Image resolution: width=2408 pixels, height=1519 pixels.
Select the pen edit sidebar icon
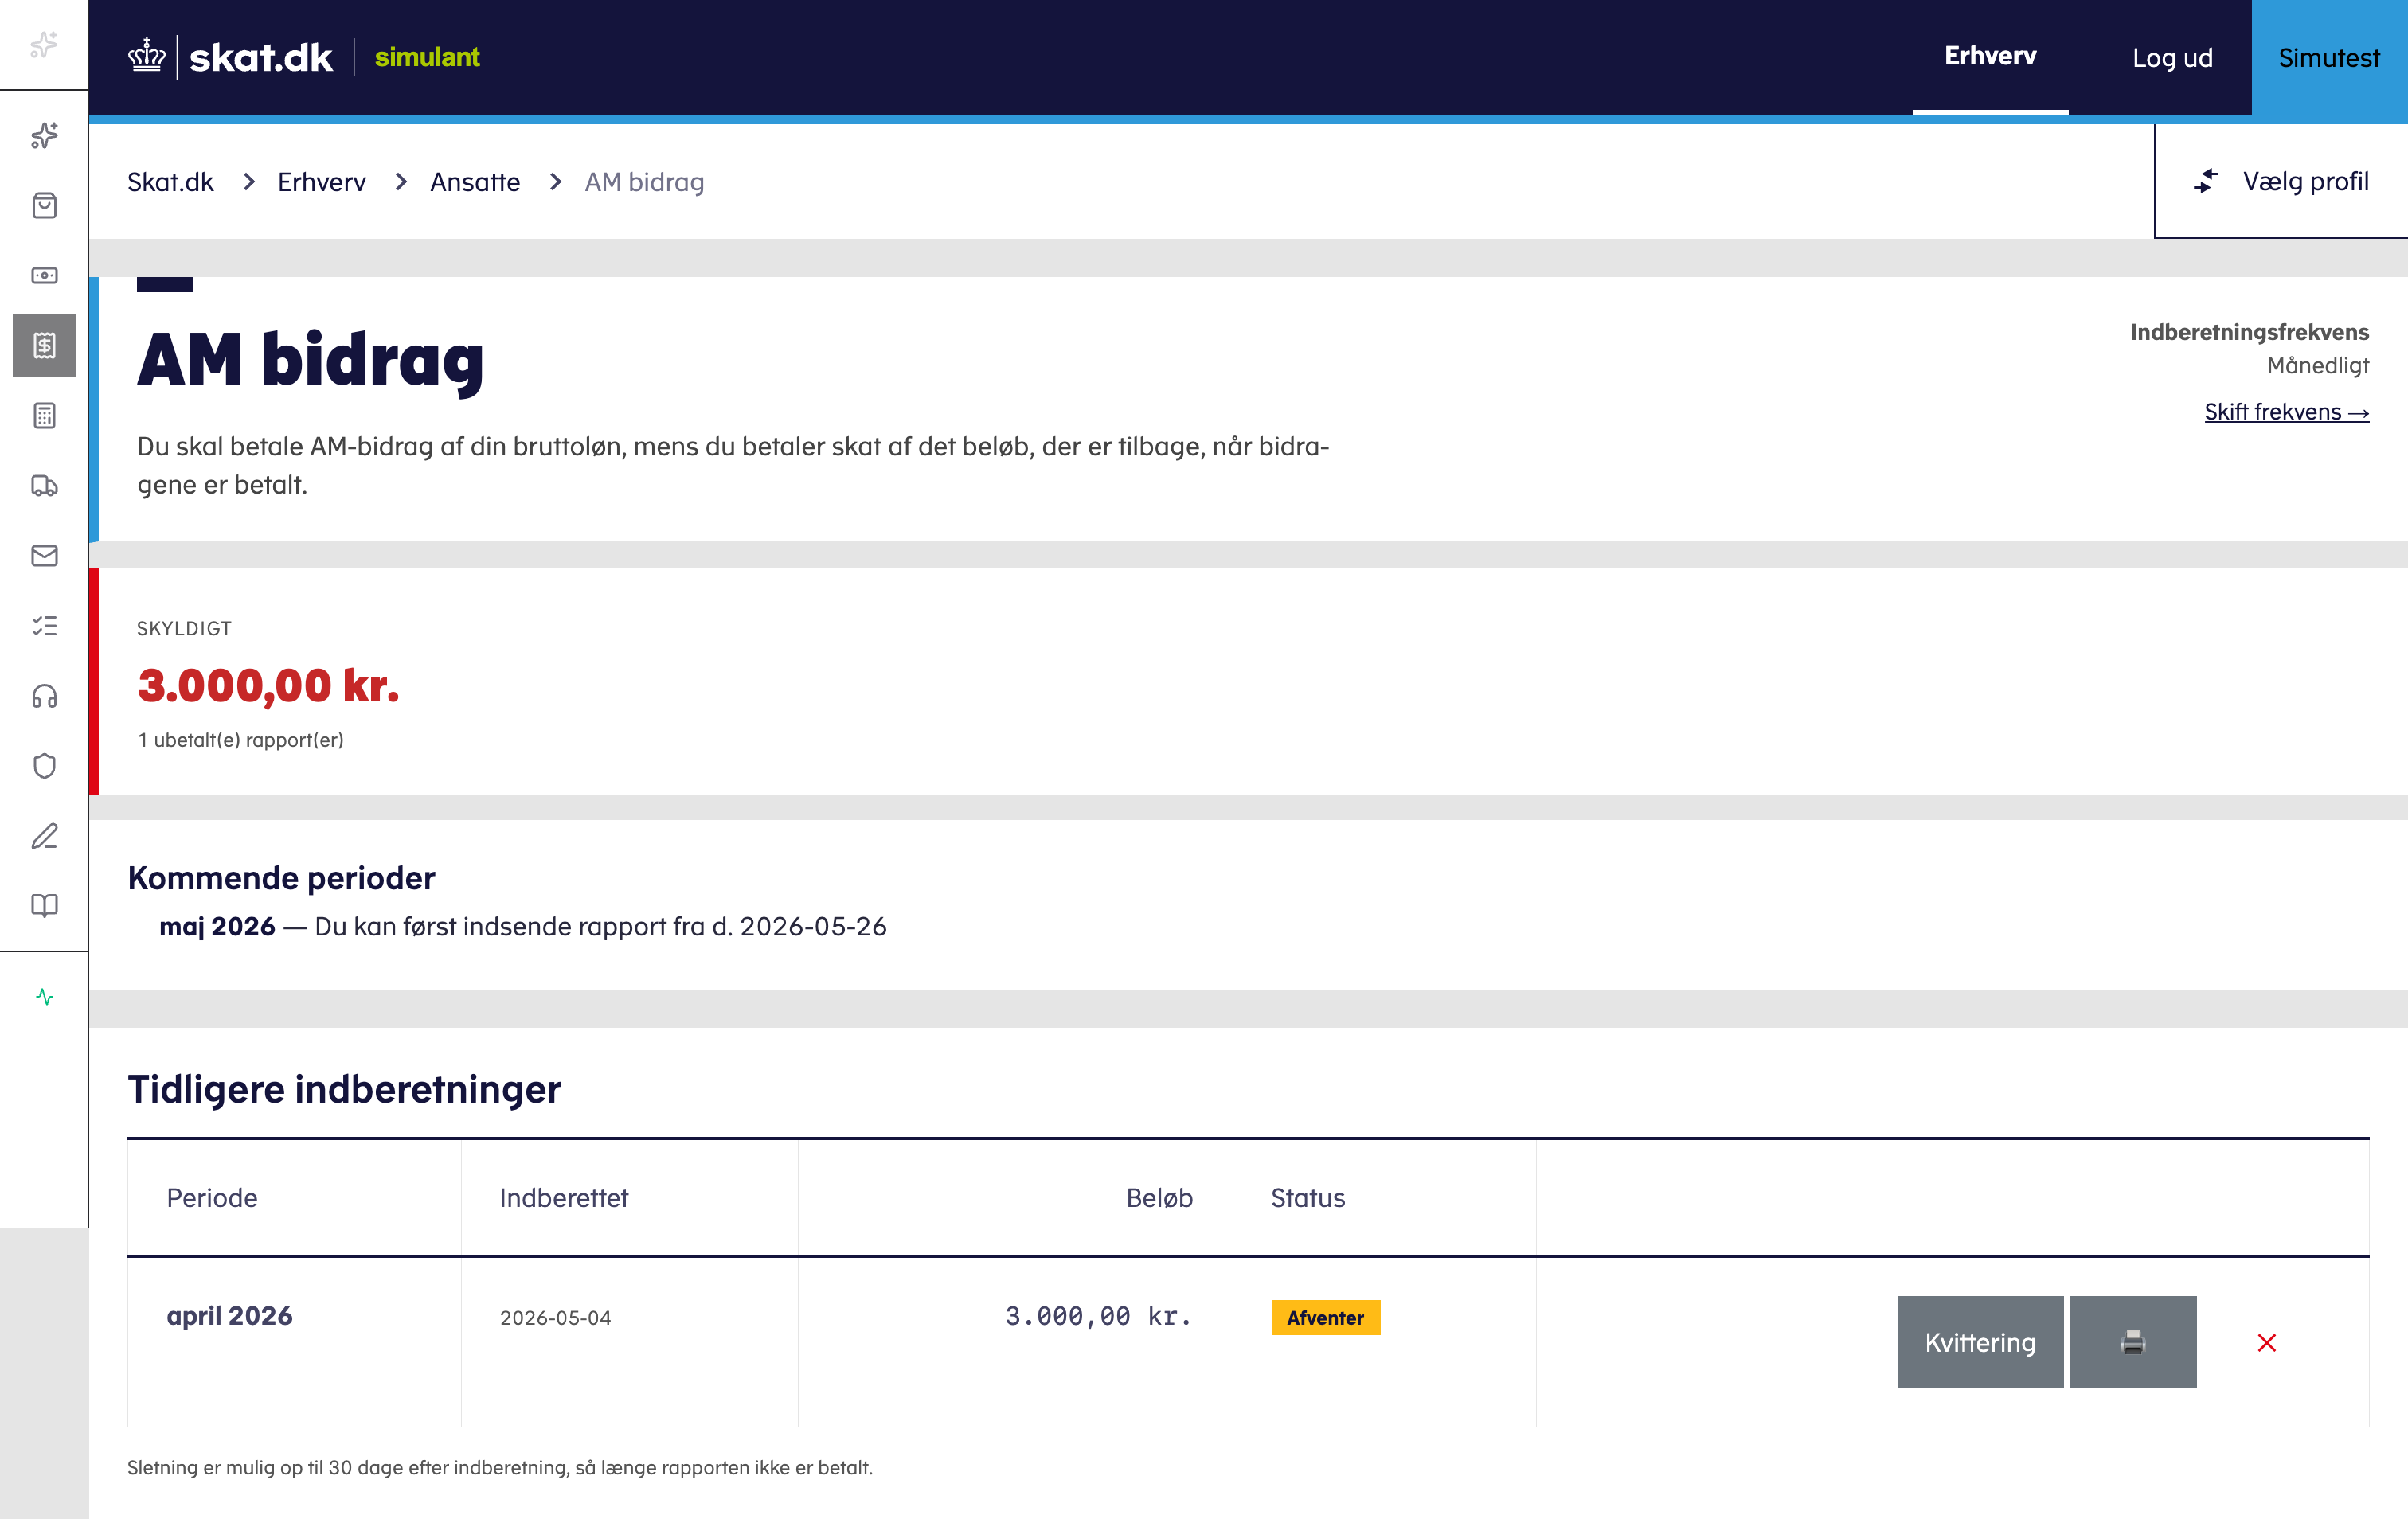pos(44,836)
